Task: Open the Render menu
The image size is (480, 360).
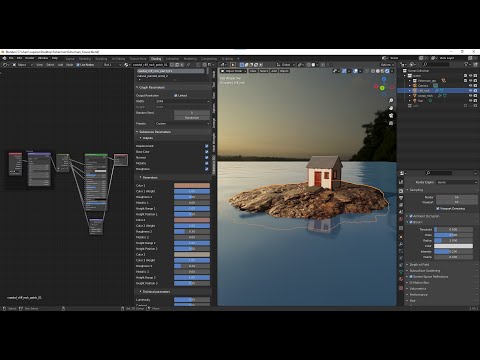Action: point(30,58)
